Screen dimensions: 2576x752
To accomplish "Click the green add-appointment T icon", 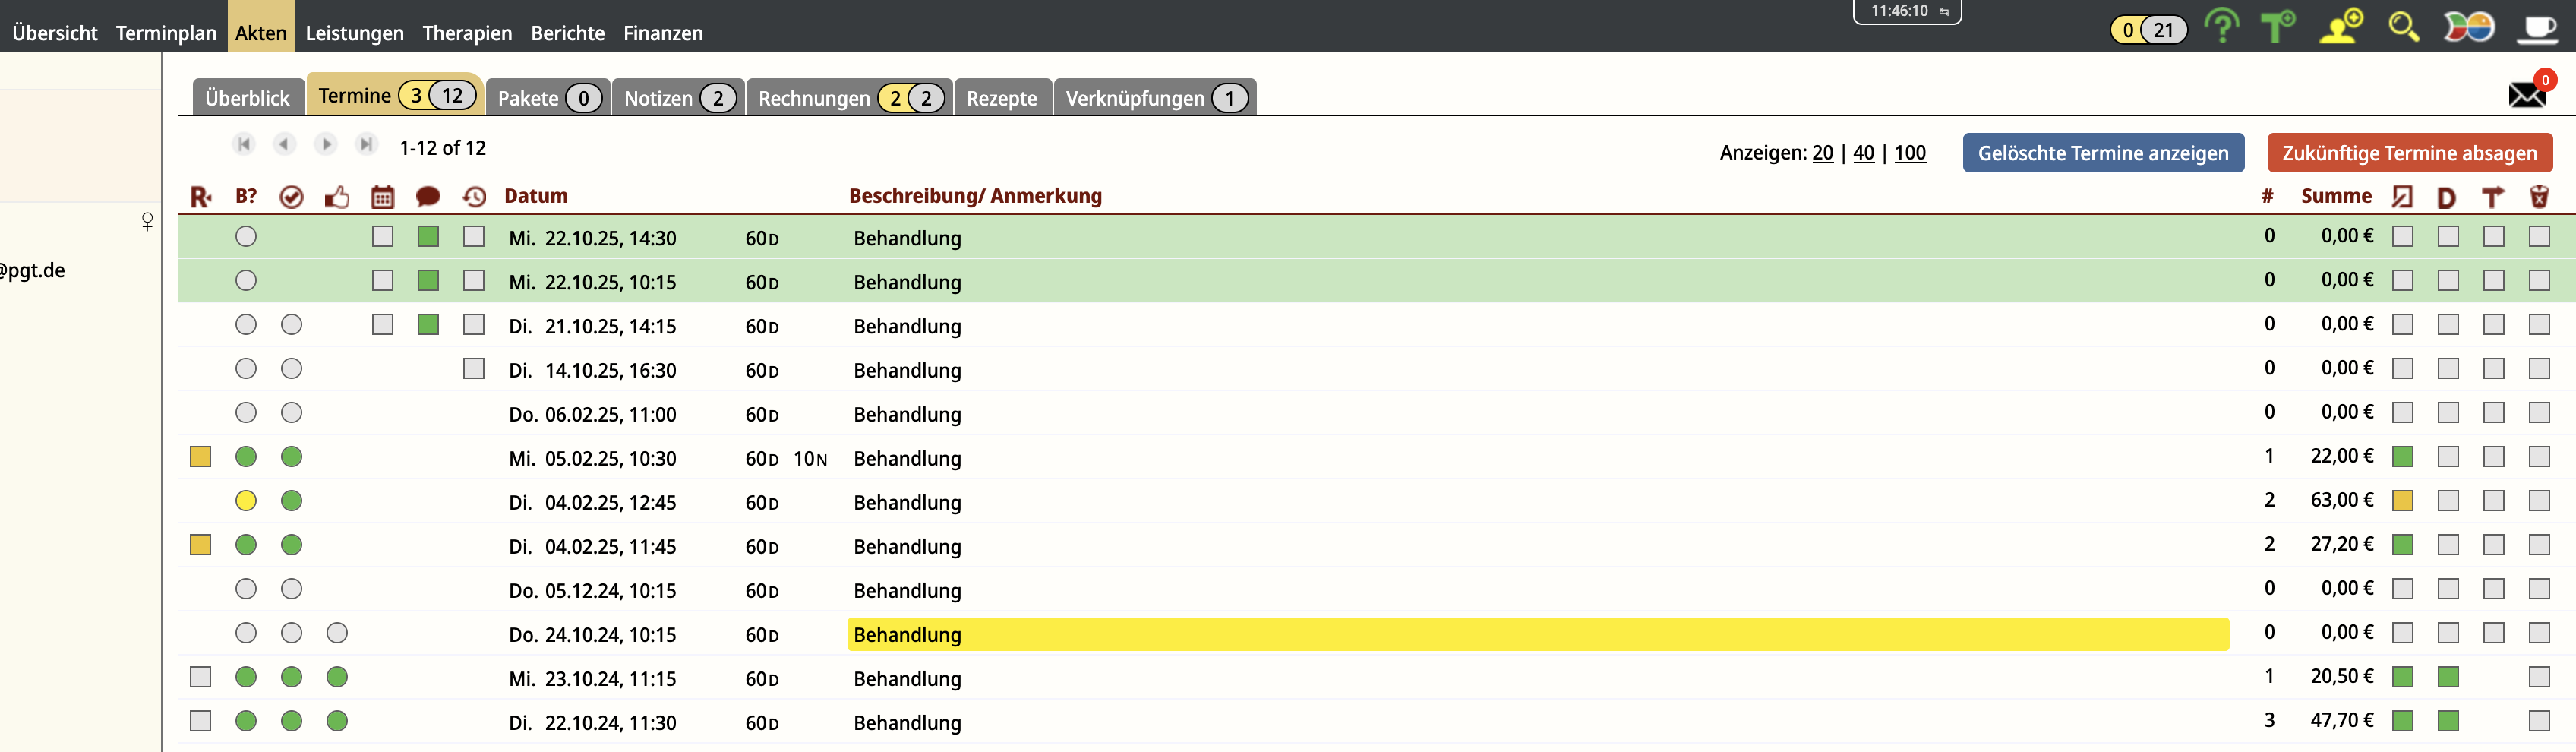I will [x=2278, y=27].
